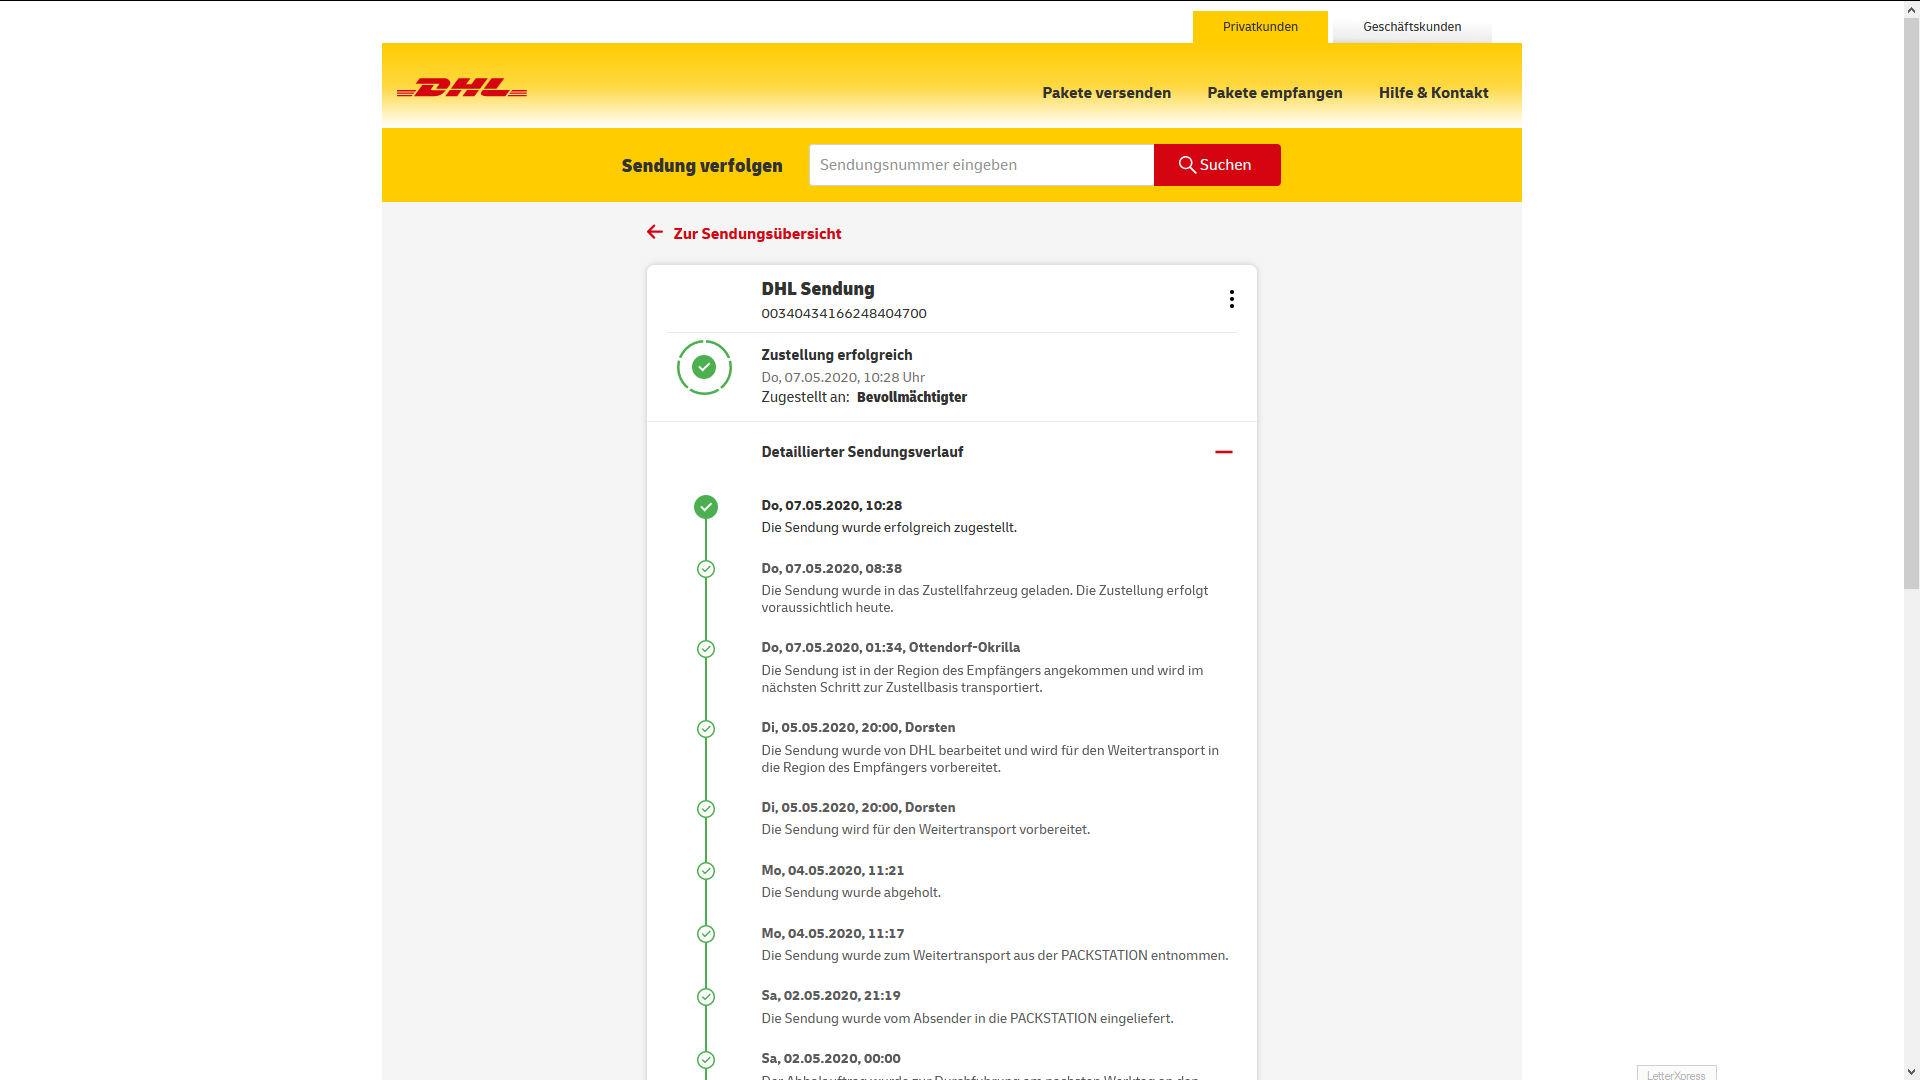Collapse the Detaillierter Sendungsverlauf section
Viewport: 1920px width, 1080px height.
coord(1224,452)
